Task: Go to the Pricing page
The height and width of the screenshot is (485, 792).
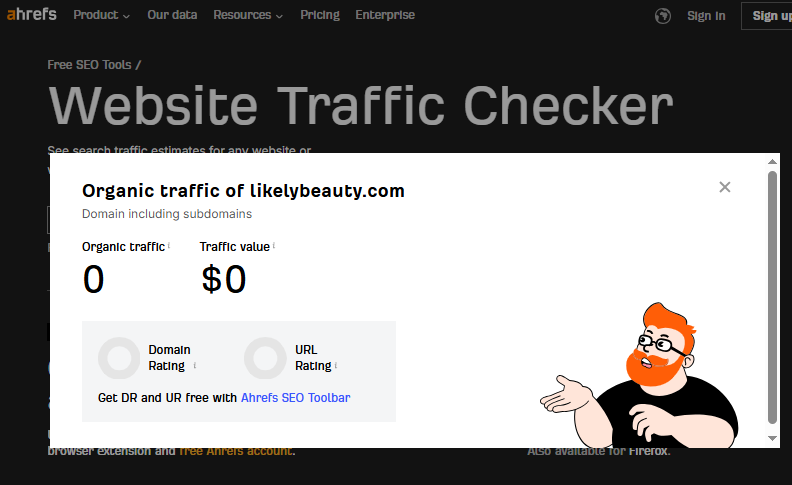Action: point(320,15)
